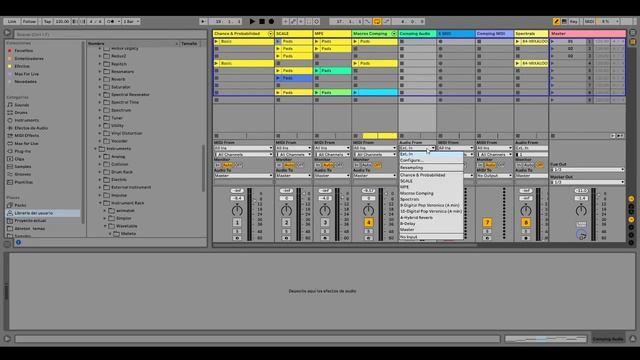Open MIDI From dropdown on first track
Image resolution: width=640 pixels, height=360 pixels.
243,148
